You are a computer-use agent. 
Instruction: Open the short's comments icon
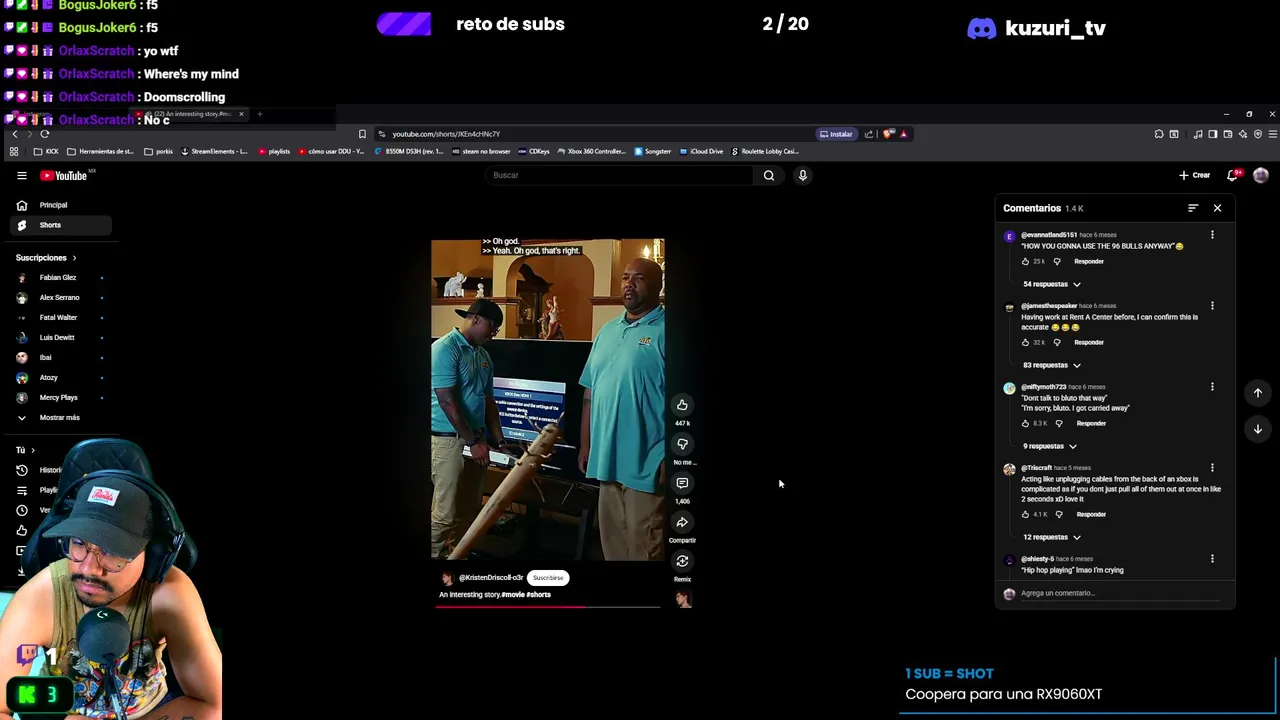[x=682, y=483]
